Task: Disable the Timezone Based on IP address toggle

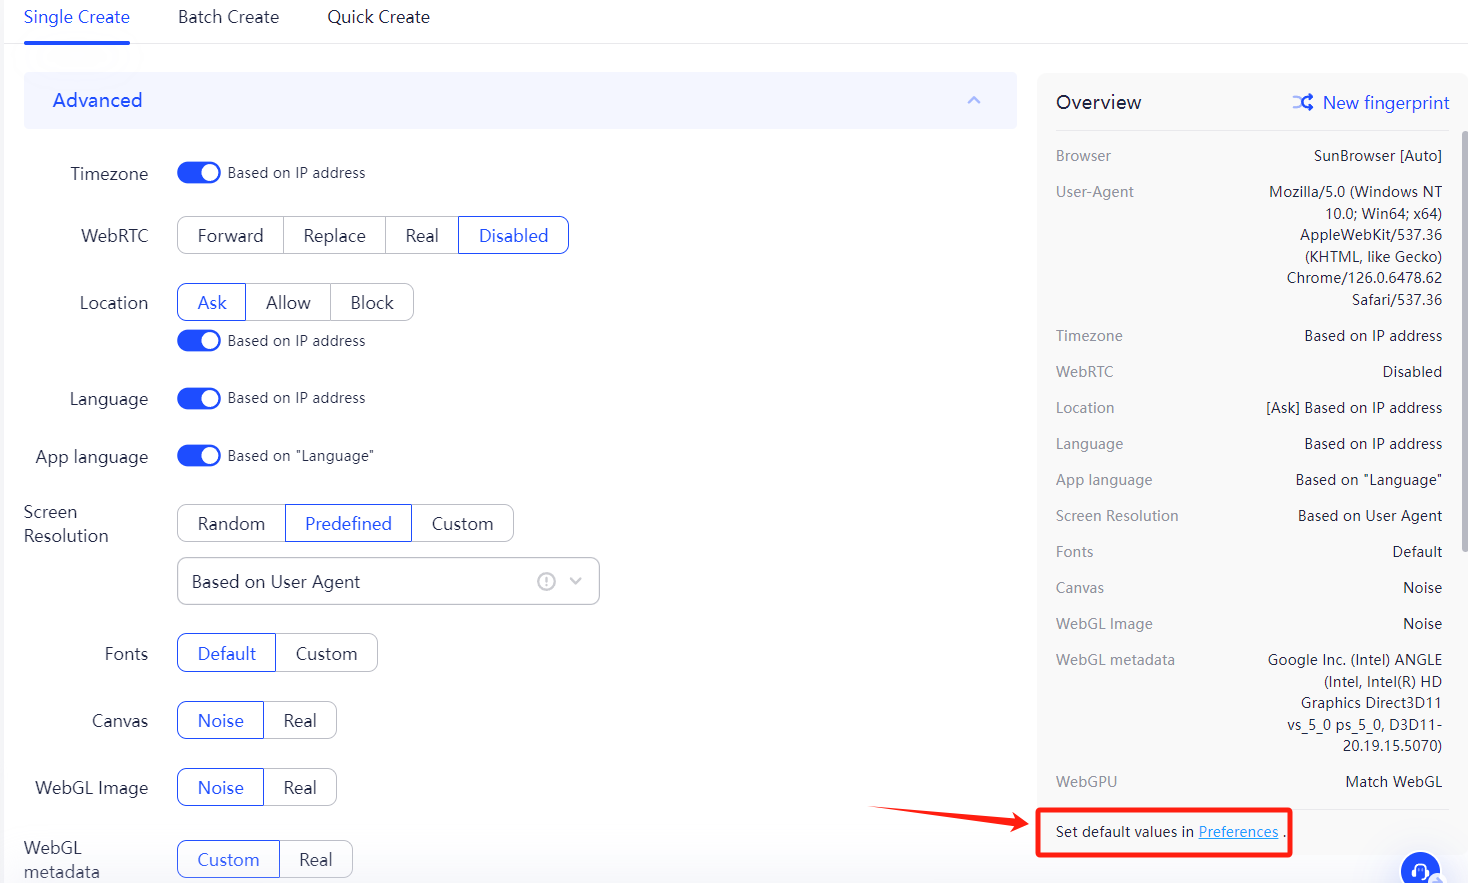Action: click(x=198, y=172)
